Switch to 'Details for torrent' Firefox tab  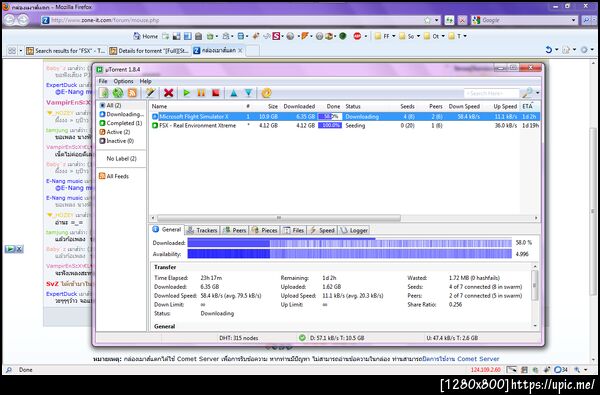click(149, 51)
